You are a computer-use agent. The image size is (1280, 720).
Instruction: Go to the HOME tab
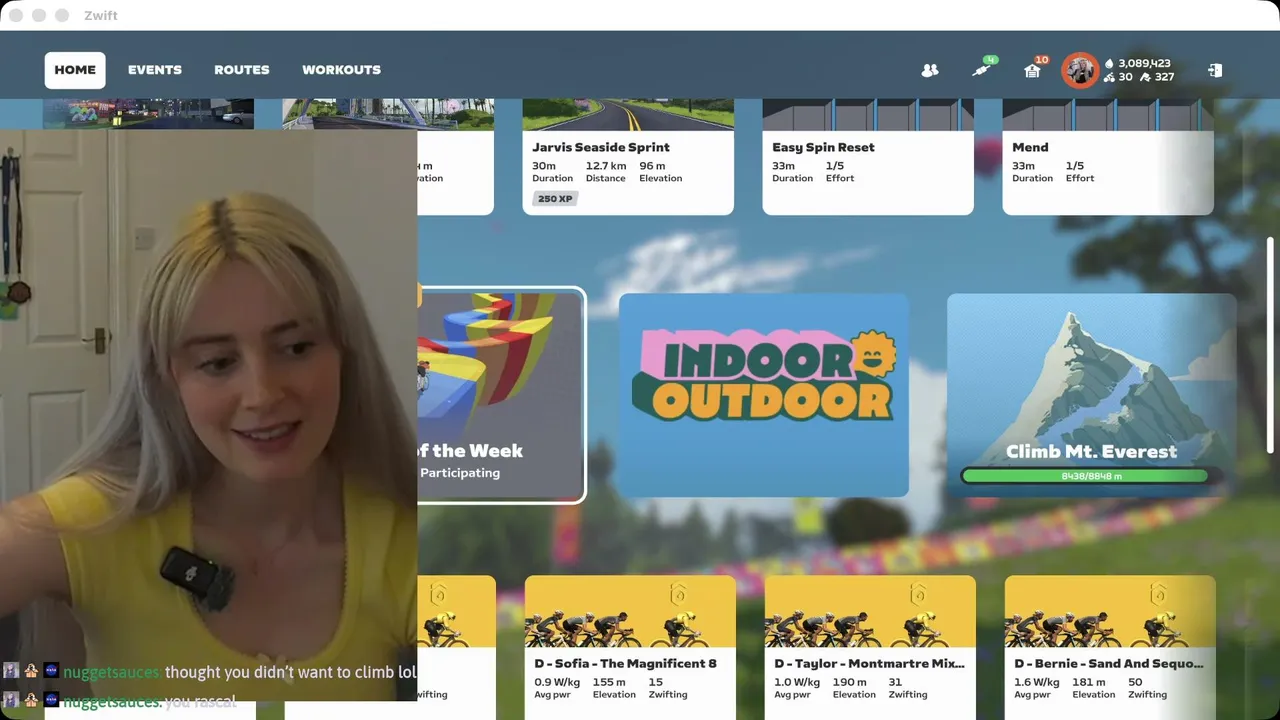click(x=75, y=70)
